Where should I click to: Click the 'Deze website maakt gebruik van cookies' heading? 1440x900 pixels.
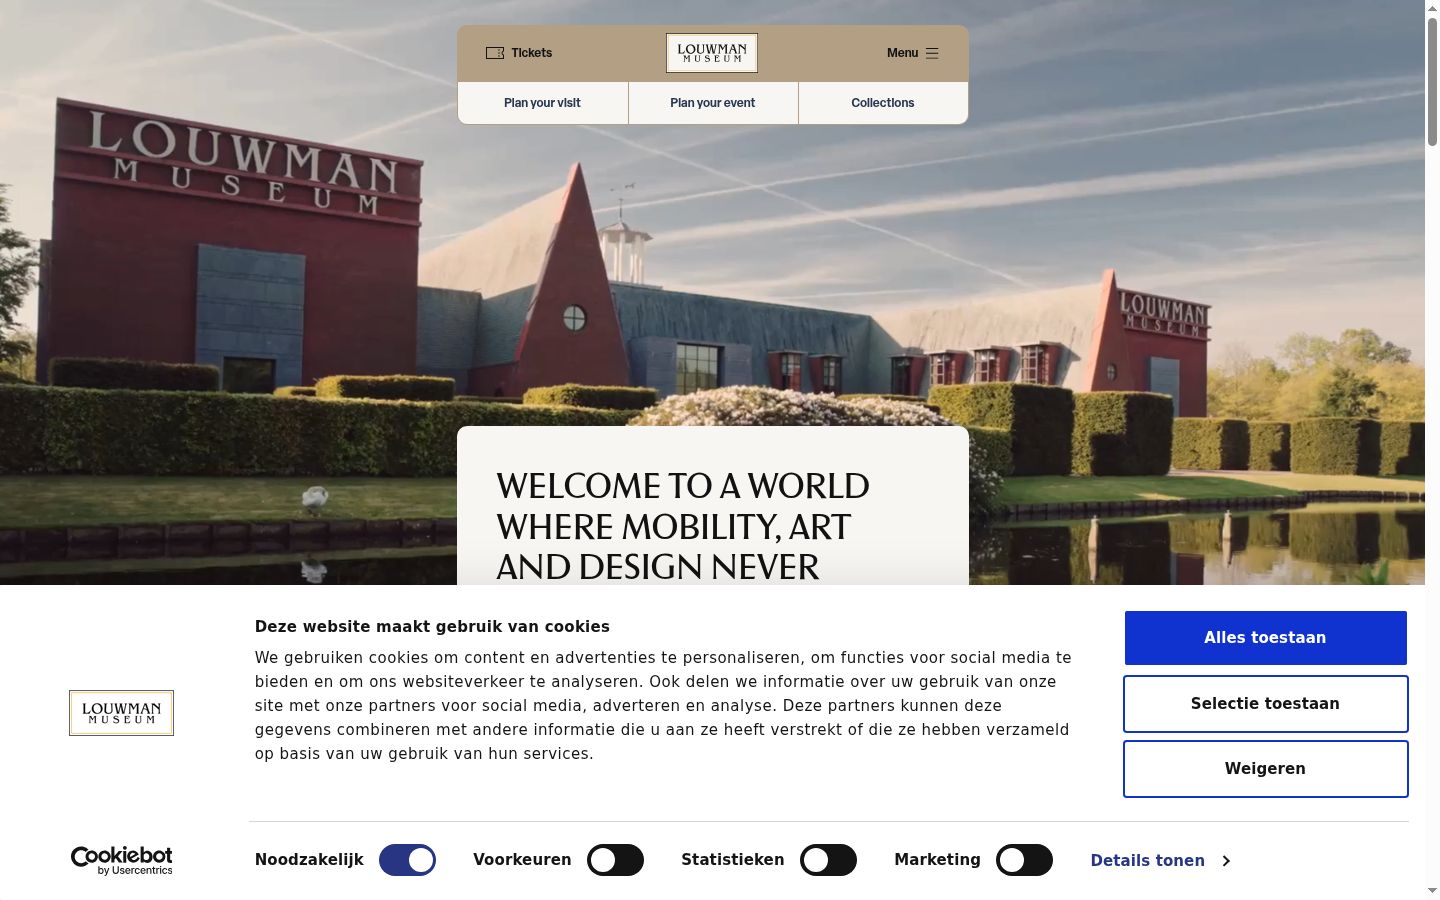432,627
